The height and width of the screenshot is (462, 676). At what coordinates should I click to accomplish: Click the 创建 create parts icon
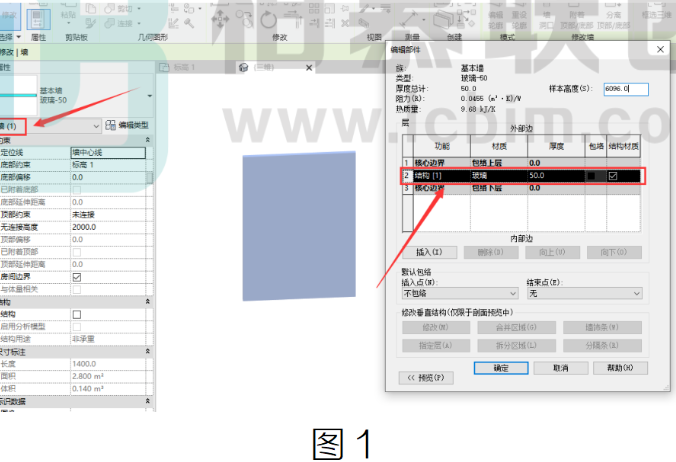[x=444, y=19]
